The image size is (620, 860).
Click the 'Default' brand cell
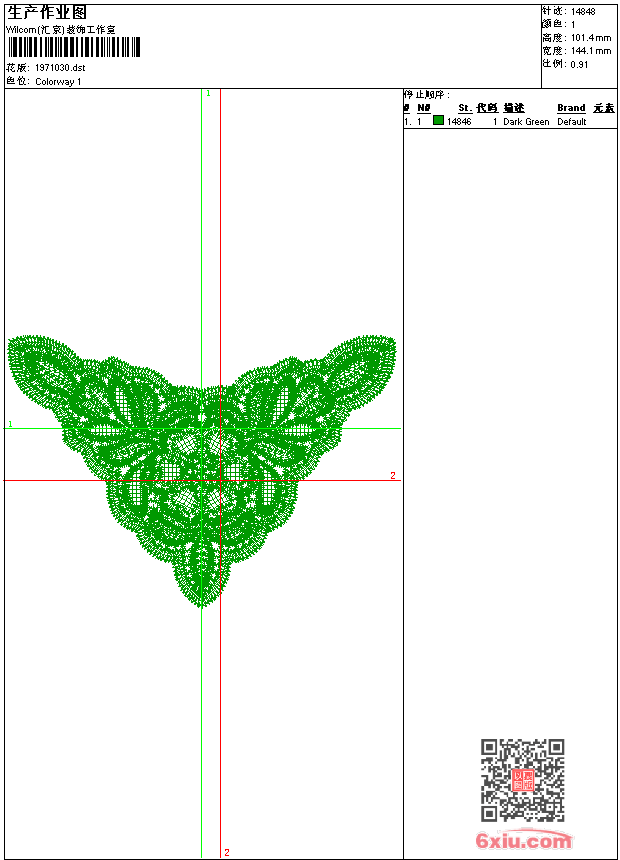click(x=572, y=122)
